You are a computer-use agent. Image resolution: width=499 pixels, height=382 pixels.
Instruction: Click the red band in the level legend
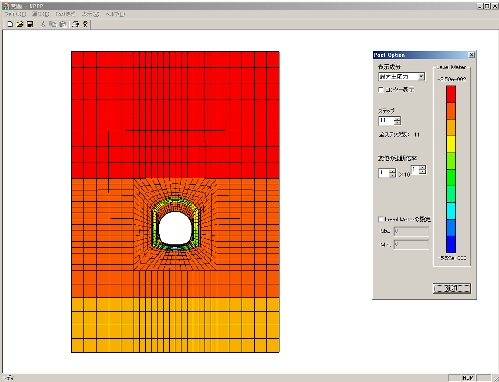(x=451, y=94)
